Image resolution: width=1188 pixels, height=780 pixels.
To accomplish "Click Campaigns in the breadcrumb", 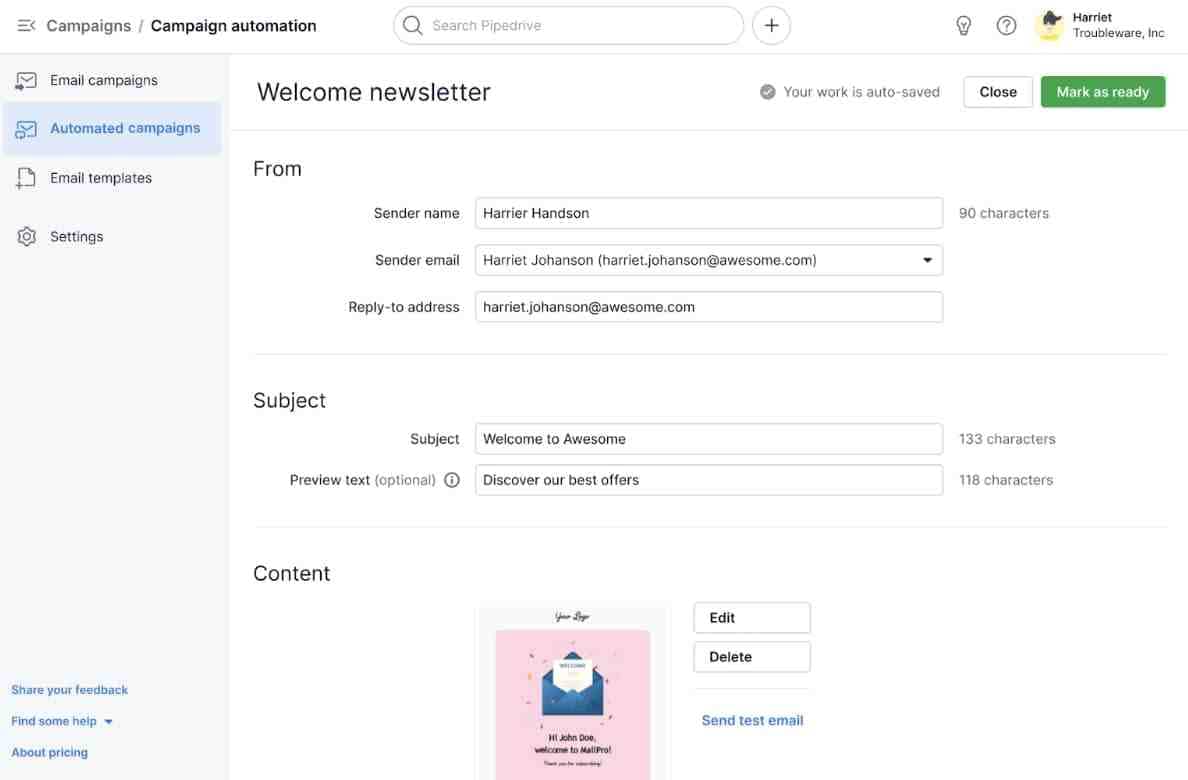I will click(88, 26).
